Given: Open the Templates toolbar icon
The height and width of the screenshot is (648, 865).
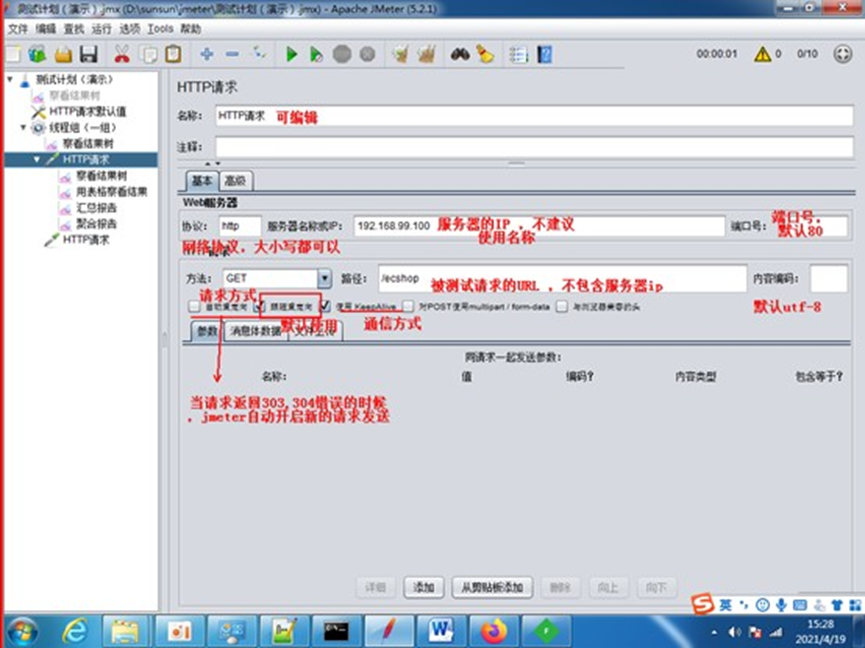Looking at the screenshot, I should 38,54.
